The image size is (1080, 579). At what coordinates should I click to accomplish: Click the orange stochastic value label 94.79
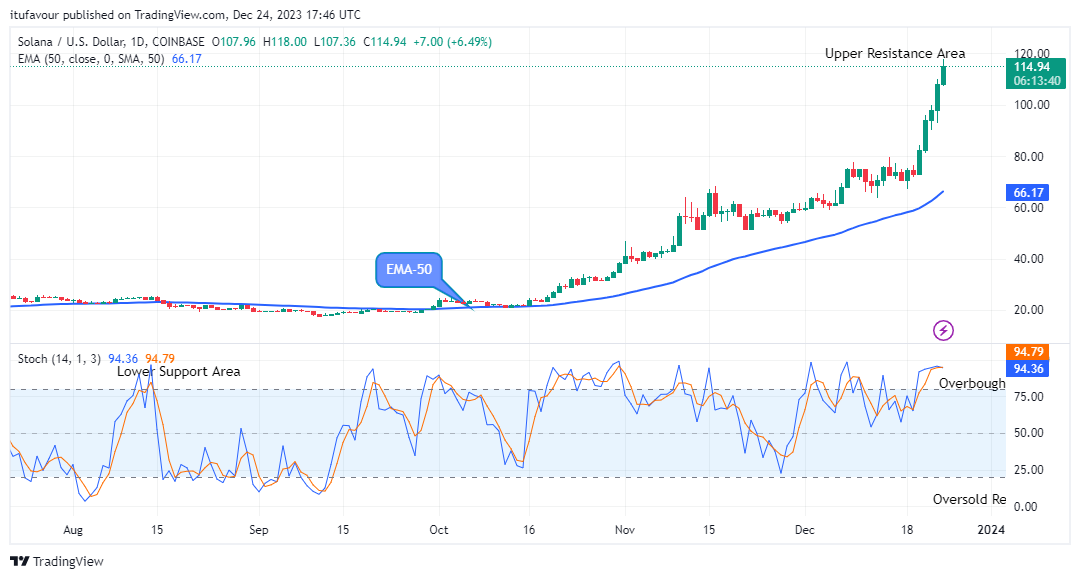(1028, 352)
